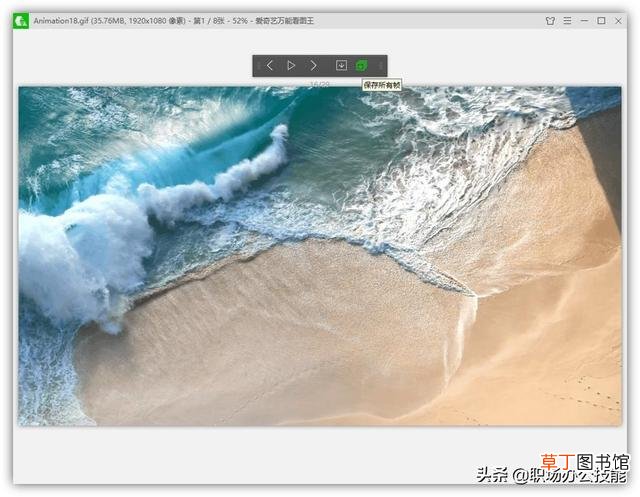This screenshot has width=640, height=497.
Task: Click the Animation18.gif title bar text
Action: (x=173, y=21)
